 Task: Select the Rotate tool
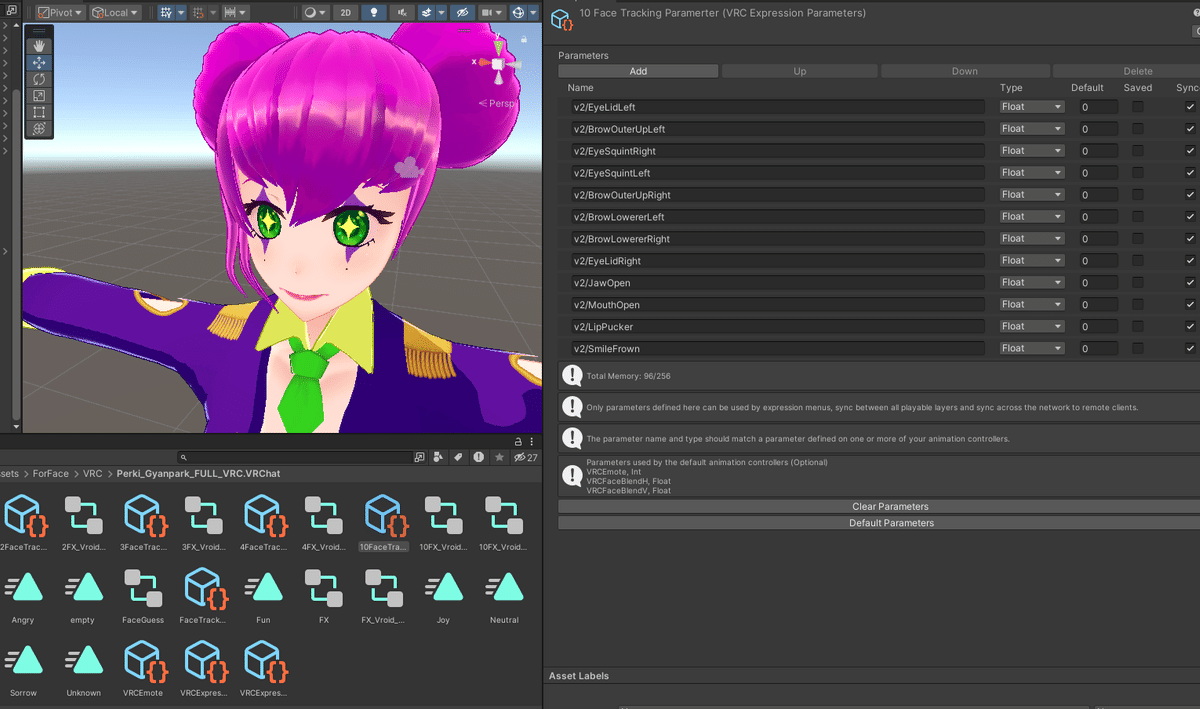(39, 79)
